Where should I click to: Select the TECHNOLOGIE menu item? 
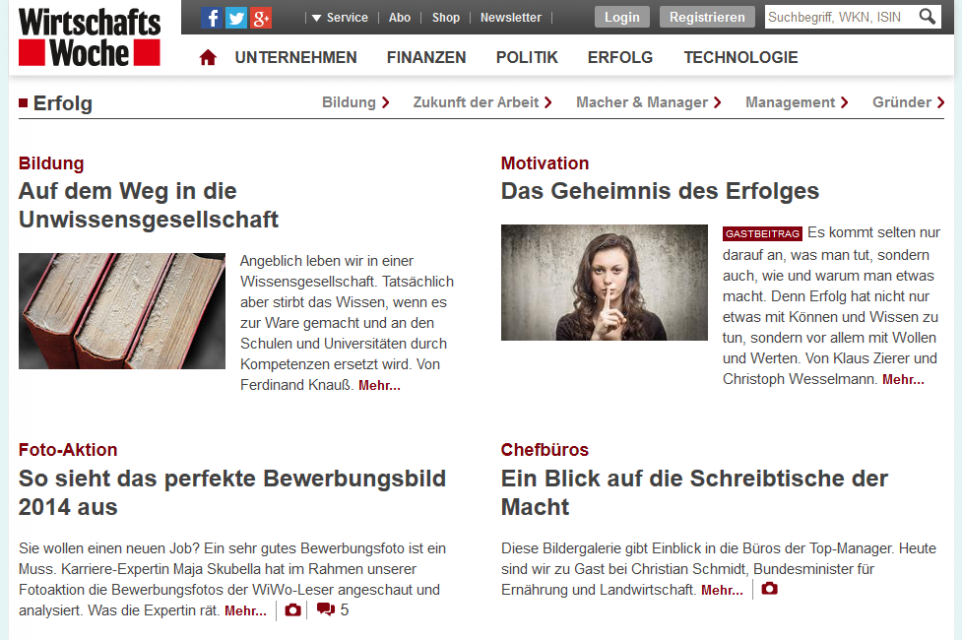741,58
